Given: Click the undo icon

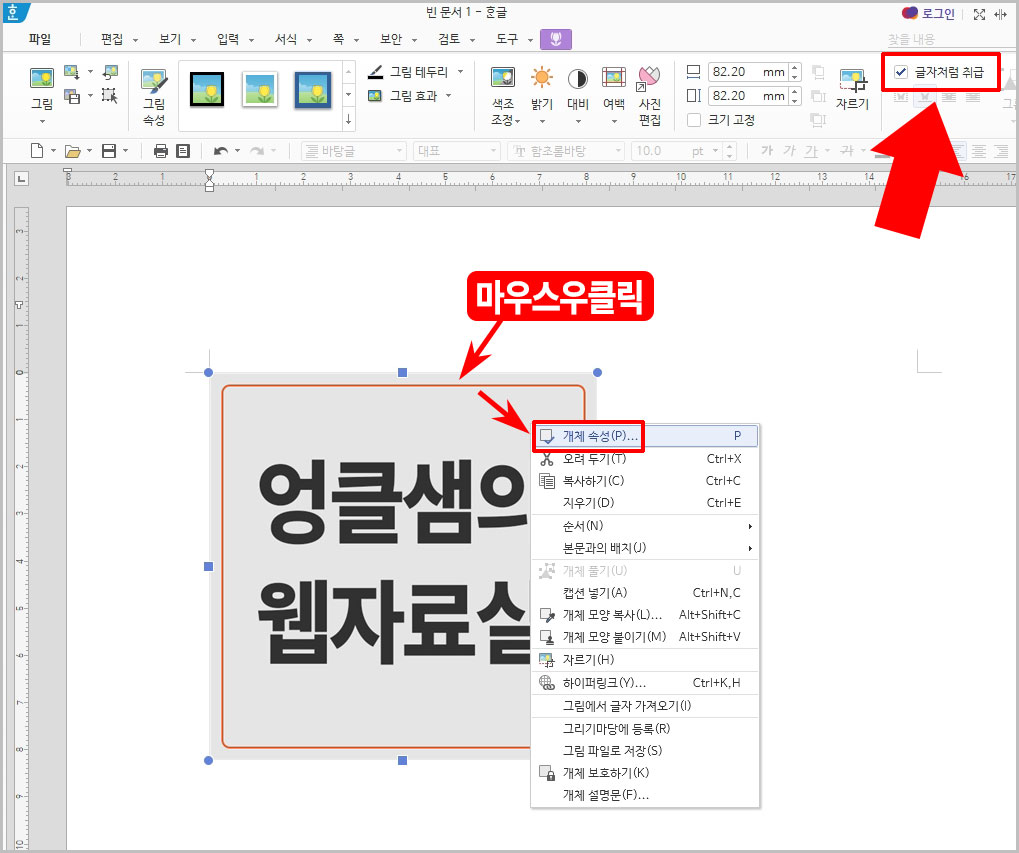Looking at the screenshot, I should pos(218,150).
